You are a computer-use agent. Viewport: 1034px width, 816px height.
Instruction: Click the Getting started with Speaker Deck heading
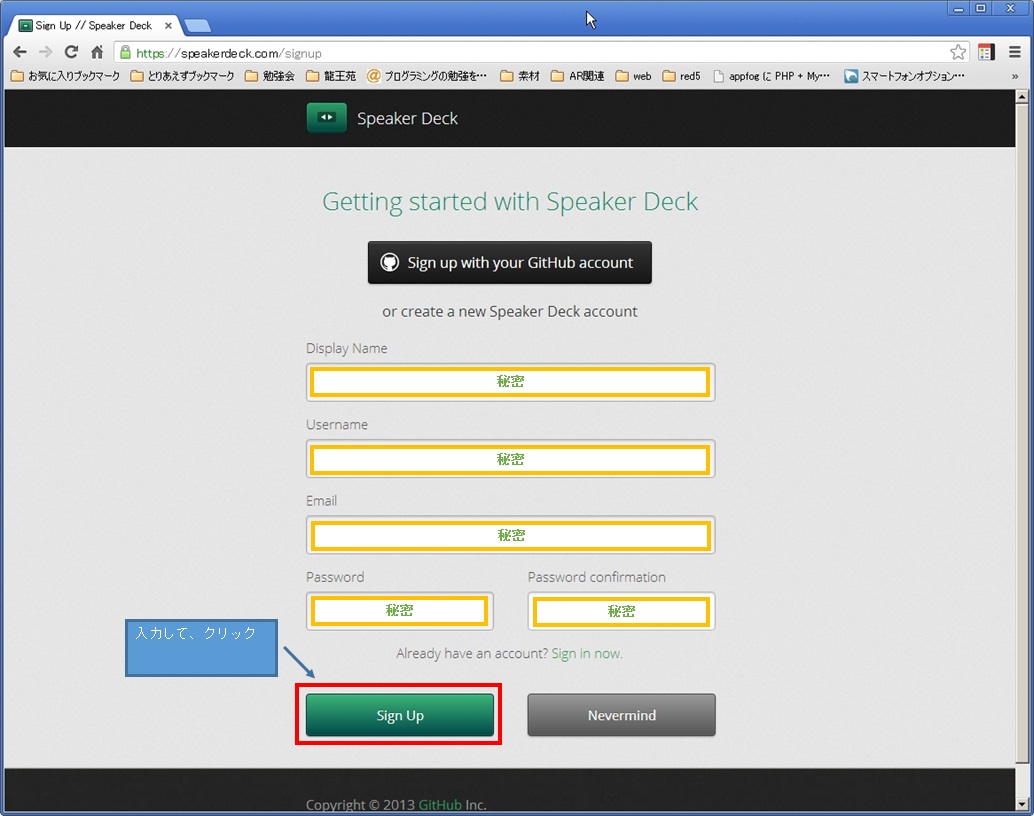[x=510, y=202]
